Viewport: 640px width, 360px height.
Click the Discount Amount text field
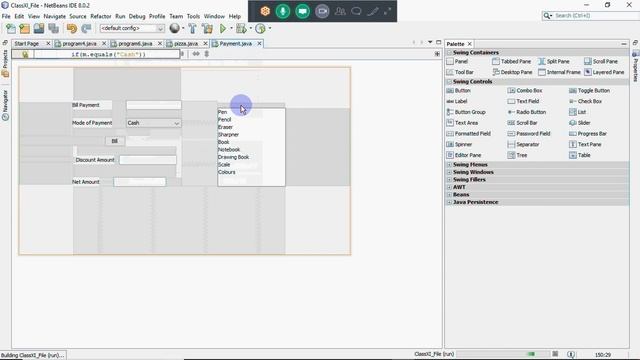(x=148, y=160)
